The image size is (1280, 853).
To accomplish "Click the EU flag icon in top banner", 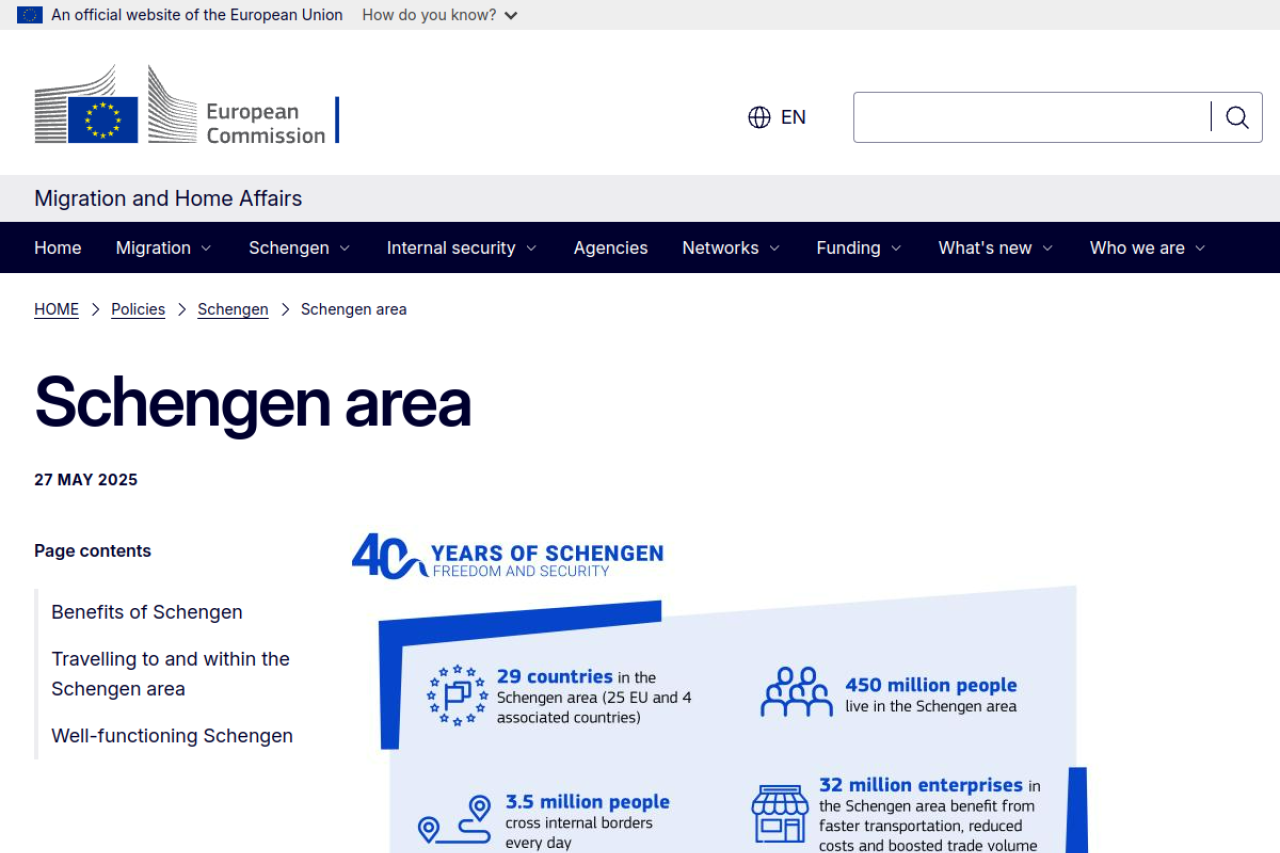I will click(x=30, y=15).
